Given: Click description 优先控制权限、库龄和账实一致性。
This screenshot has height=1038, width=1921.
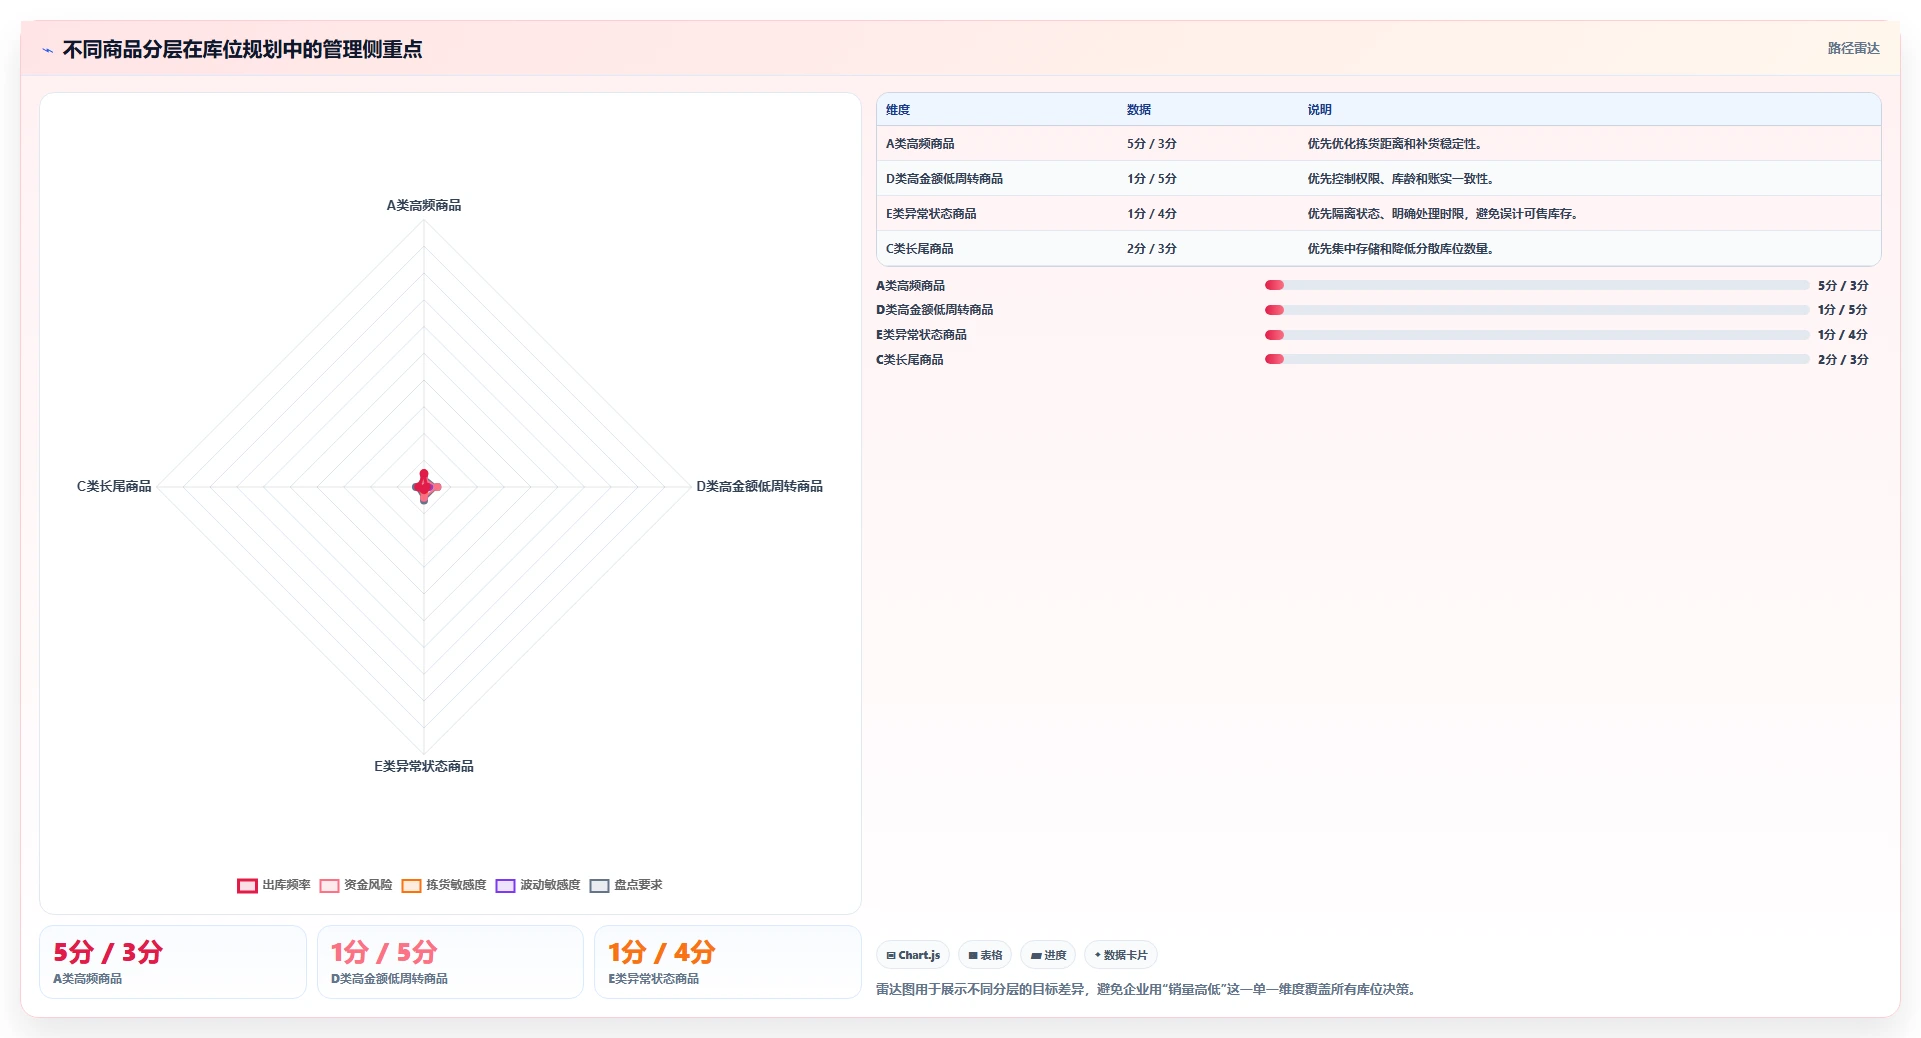Looking at the screenshot, I should pyautogui.click(x=1403, y=179).
